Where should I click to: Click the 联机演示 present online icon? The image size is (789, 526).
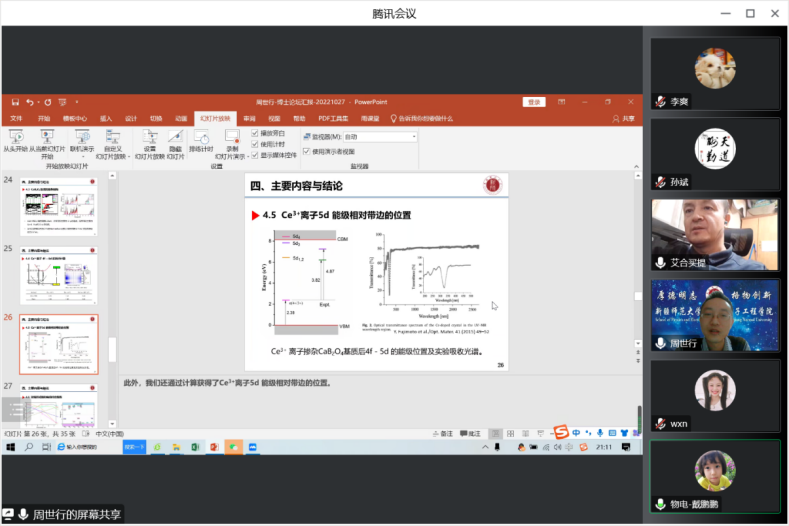(82, 136)
